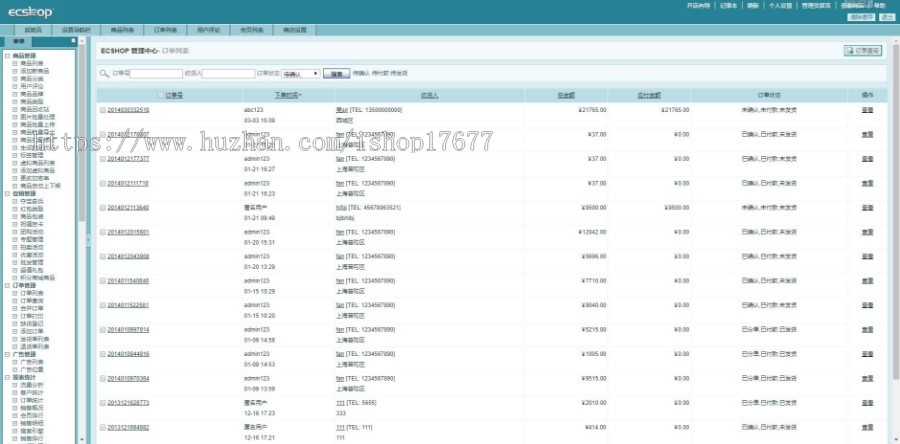Image resolution: width=900 pixels, height=444 pixels.
Task: Tick checkbox for order 2014012177377
Action: click(x=103, y=159)
